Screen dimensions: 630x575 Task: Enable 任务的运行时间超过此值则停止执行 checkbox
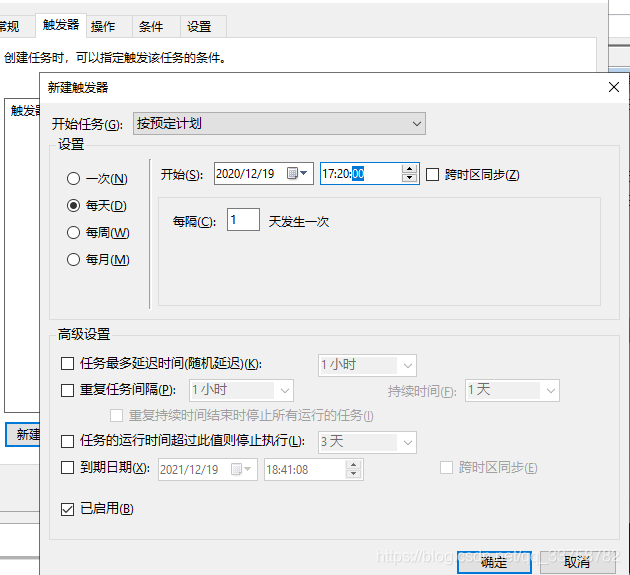tap(68, 441)
